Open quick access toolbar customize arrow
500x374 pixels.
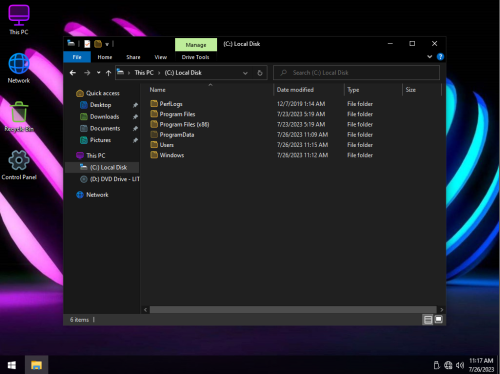pyautogui.click(x=107, y=44)
